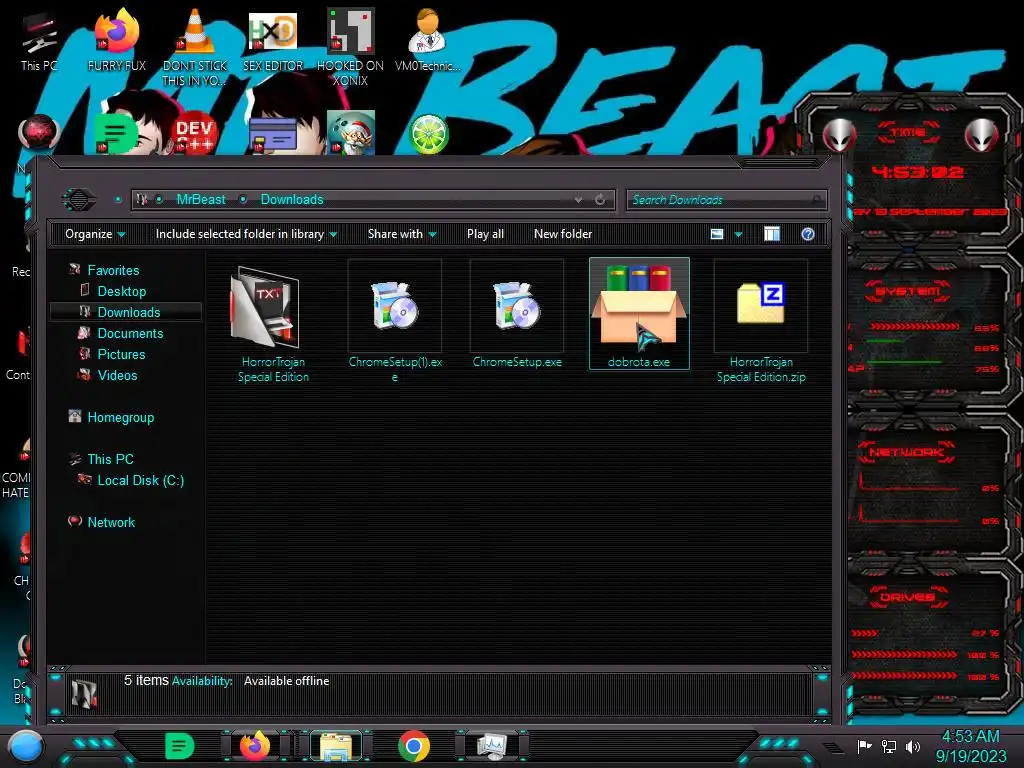
Task: Open the FURRY FUX Firefox desktop shortcut
Action: pyautogui.click(x=116, y=40)
